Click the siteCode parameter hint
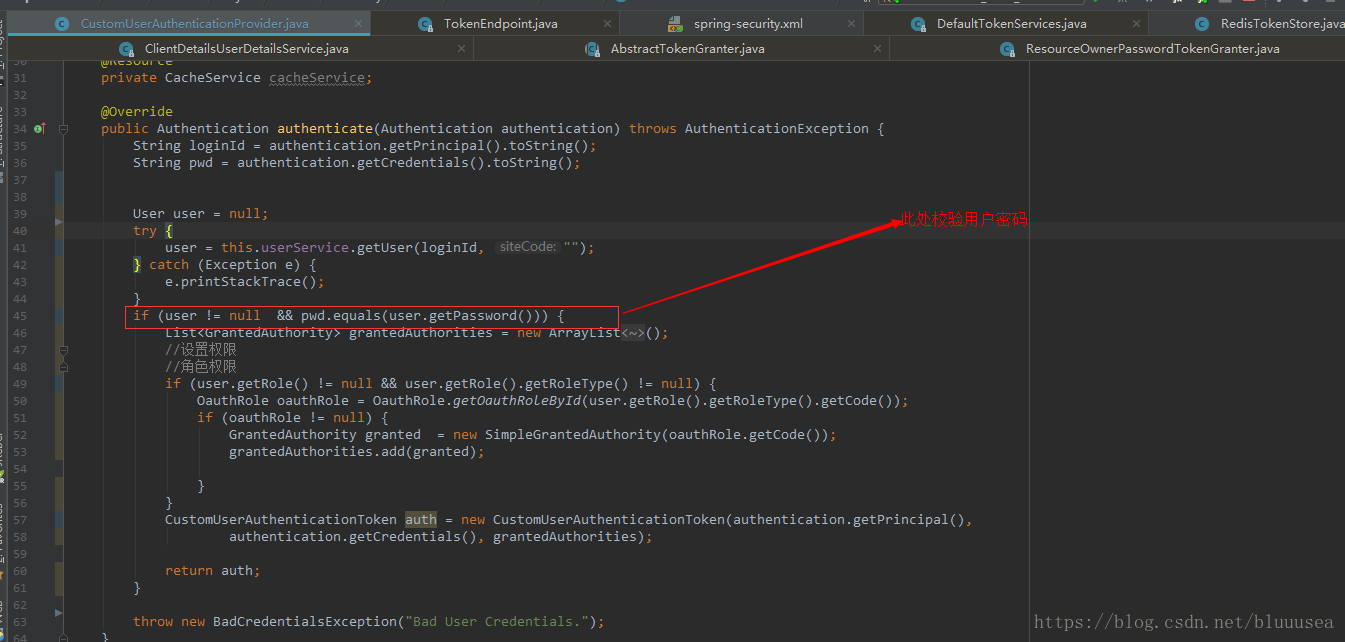Viewport: 1345px width, 642px height. pyautogui.click(x=527, y=247)
